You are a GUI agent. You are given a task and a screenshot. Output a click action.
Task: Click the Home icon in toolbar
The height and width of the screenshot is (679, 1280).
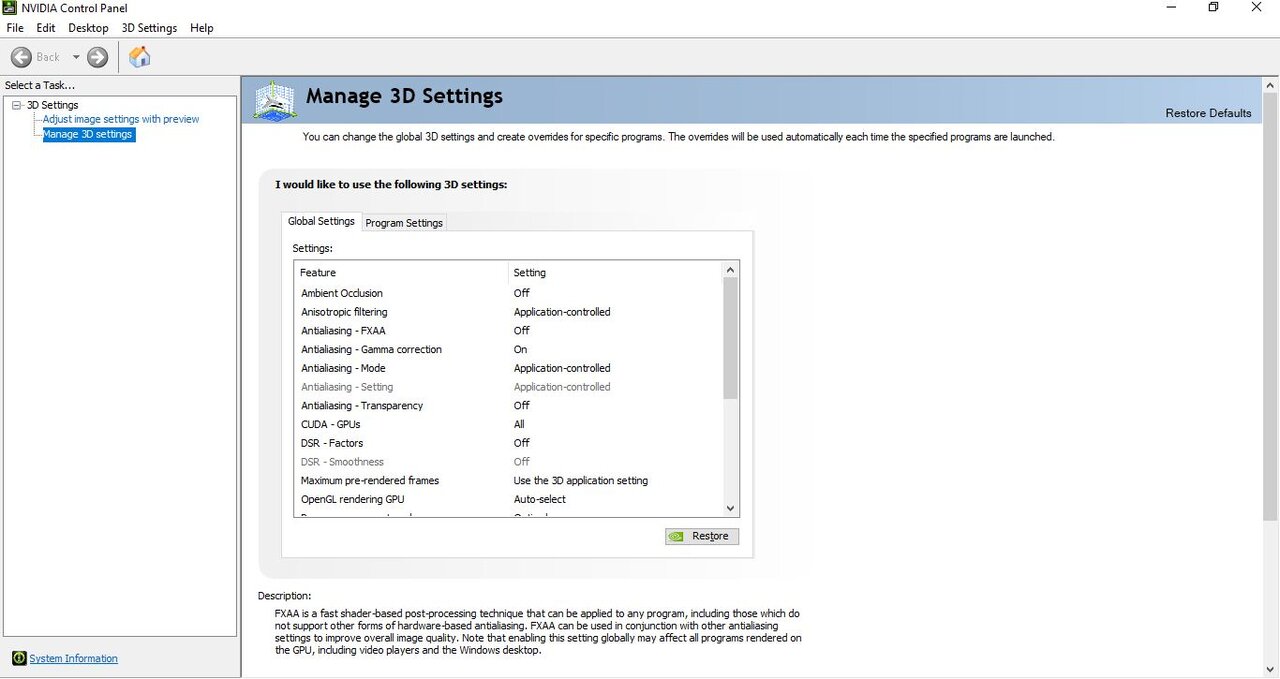(x=140, y=57)
